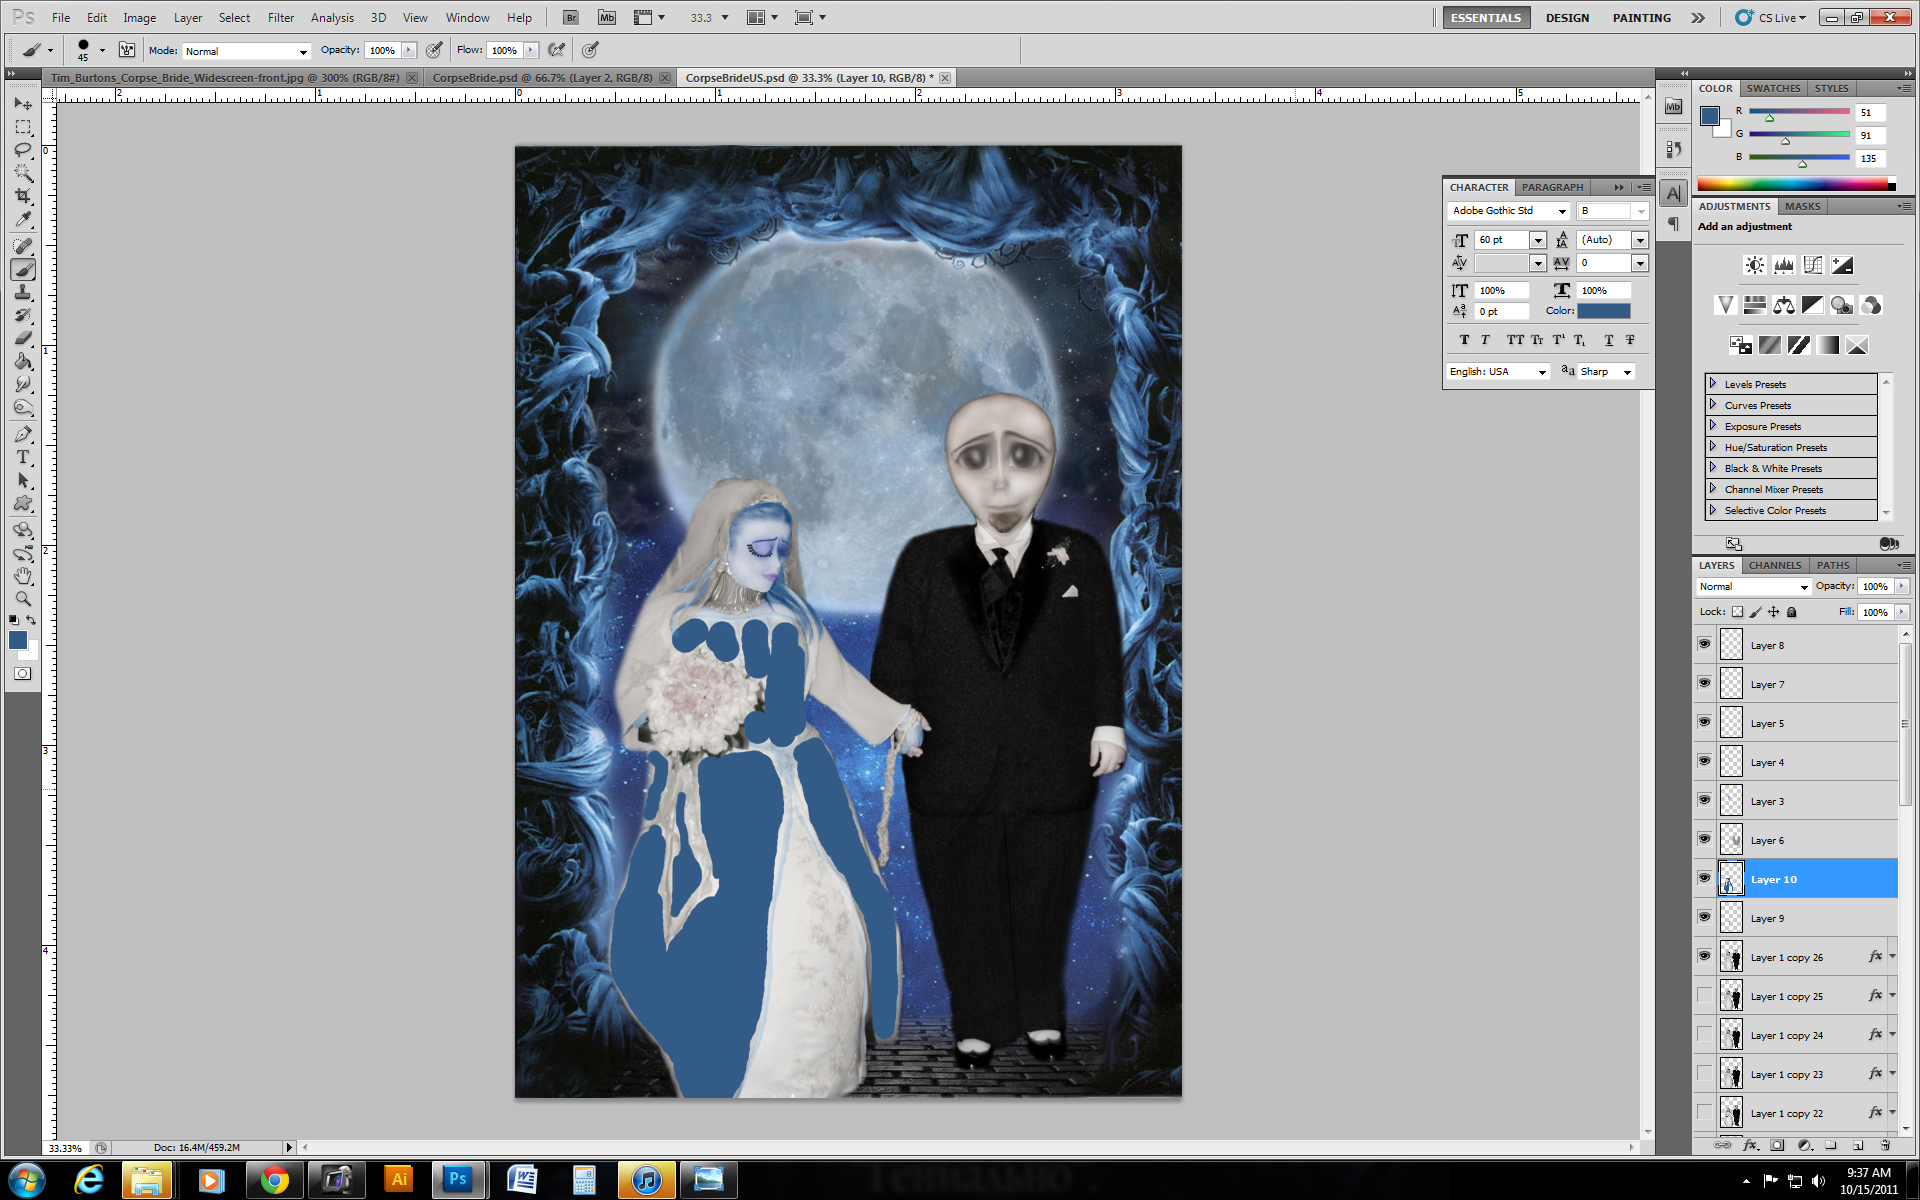Image resolution: width=1920 pixels, height=1200 pixels.
Task: Open the font size dropdown
Action: [1538, 240]
